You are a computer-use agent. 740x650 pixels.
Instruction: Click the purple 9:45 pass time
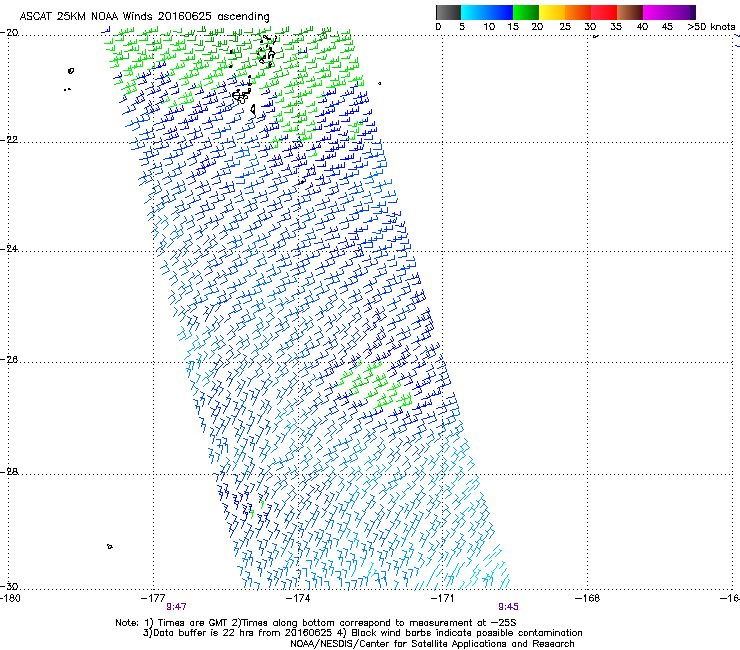[508, 607]
